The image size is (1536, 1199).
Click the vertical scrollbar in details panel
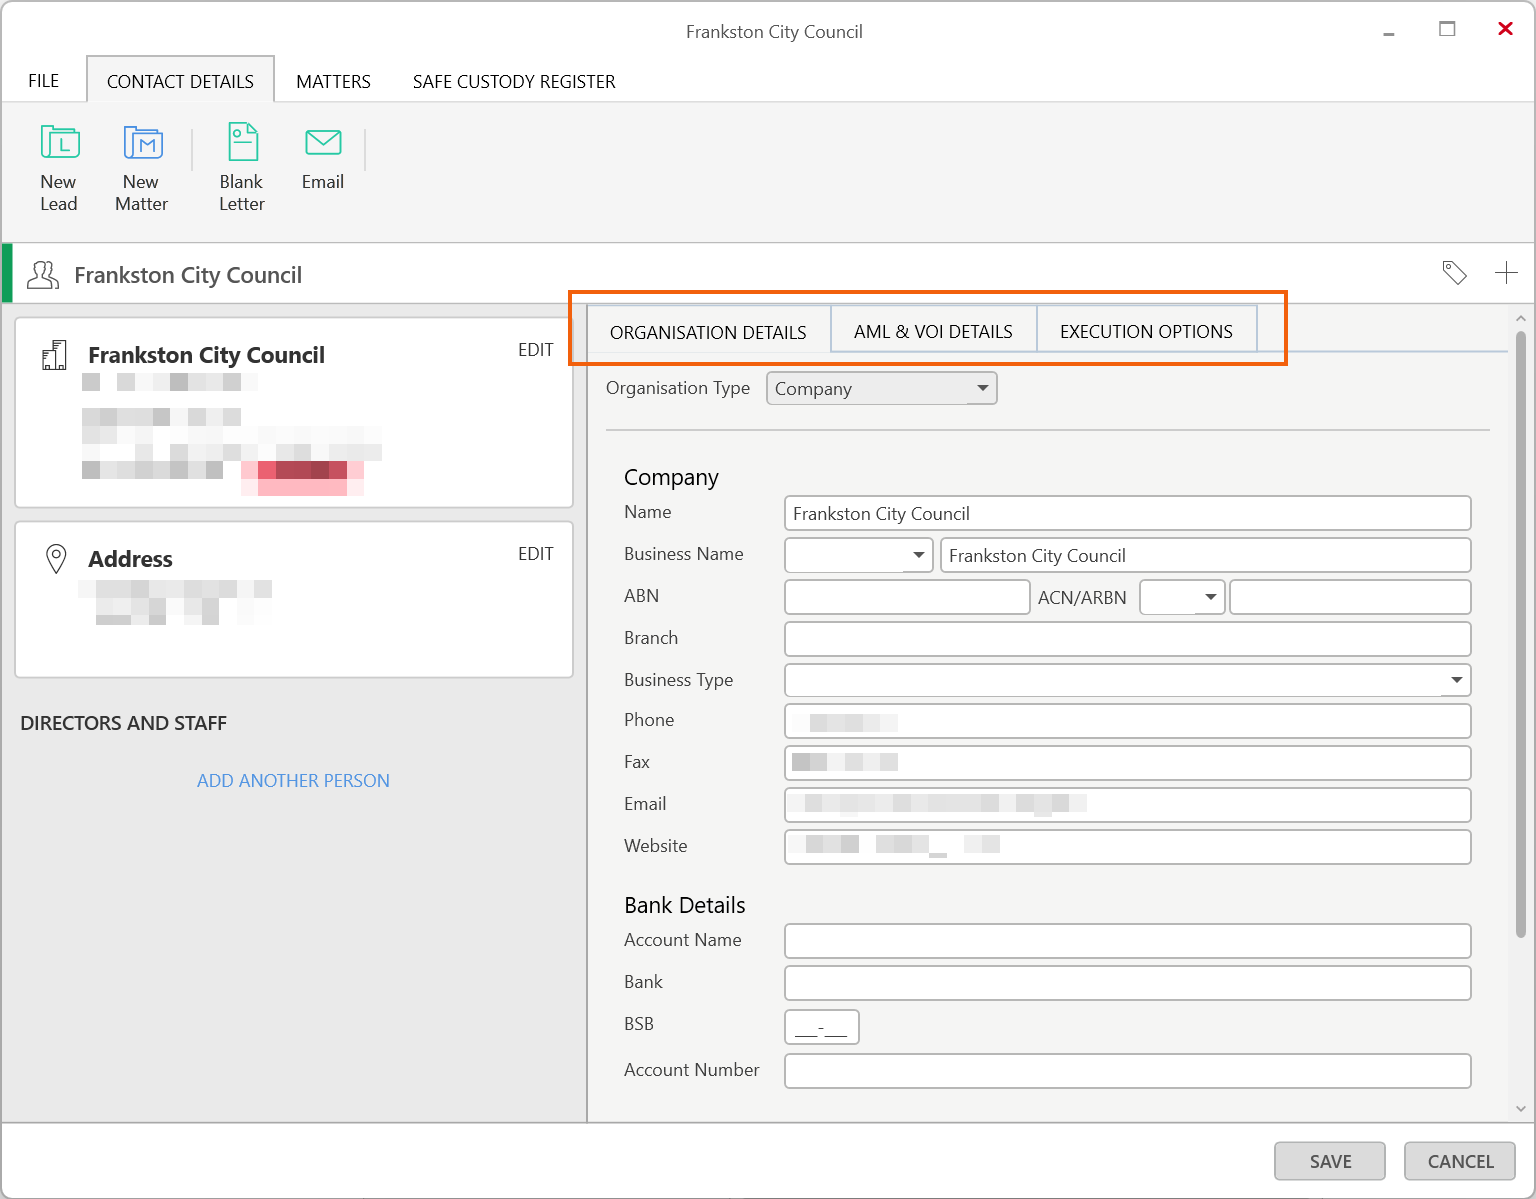coord(1520,640)
